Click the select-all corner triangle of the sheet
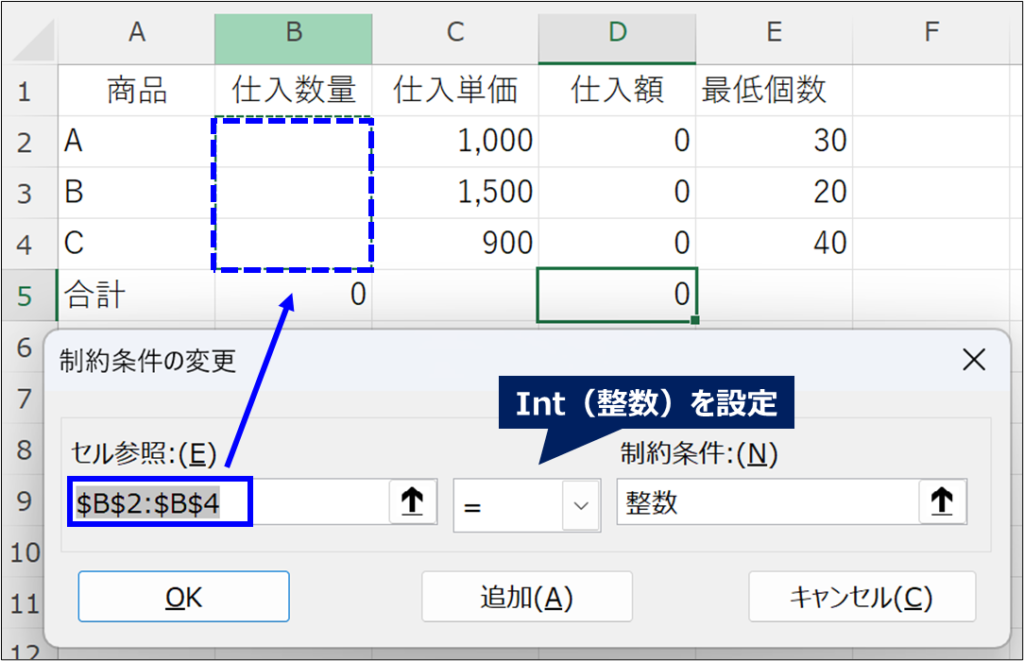This screenshot has width=1024, height=661. pyautogui.click(x=32, y=38)
